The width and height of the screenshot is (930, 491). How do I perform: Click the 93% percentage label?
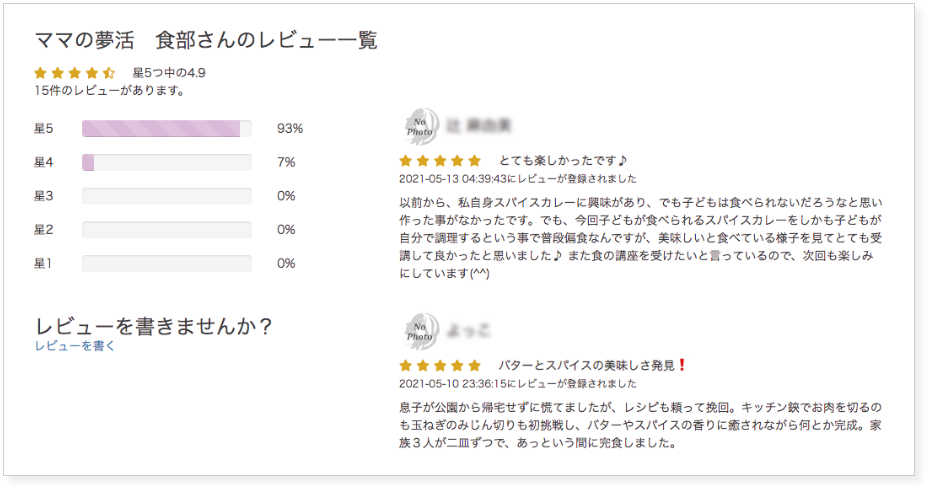[290, 129]
